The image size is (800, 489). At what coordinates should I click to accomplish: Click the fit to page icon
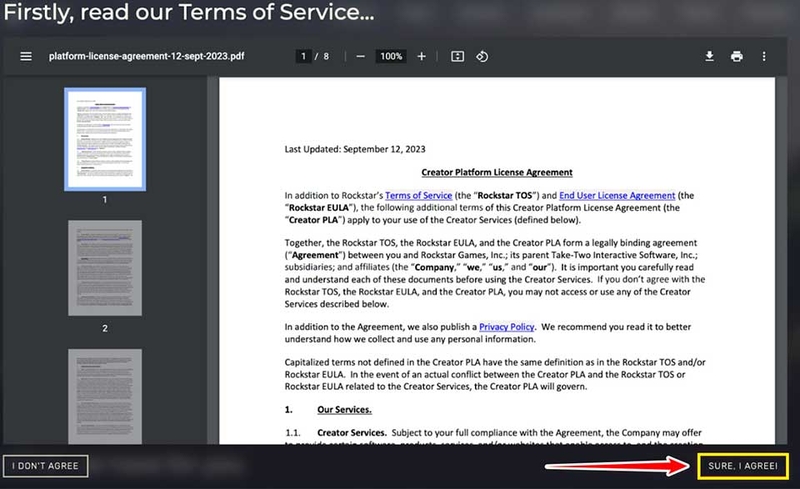458,56
